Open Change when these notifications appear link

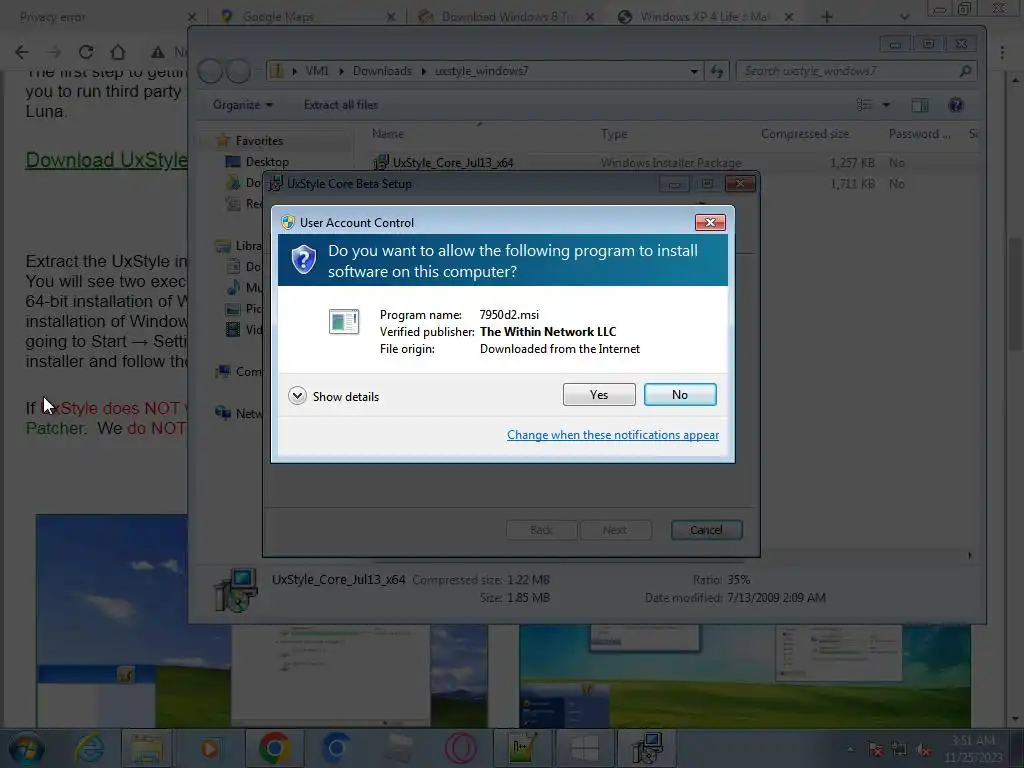pyautogui.click(x=613, y=435)
